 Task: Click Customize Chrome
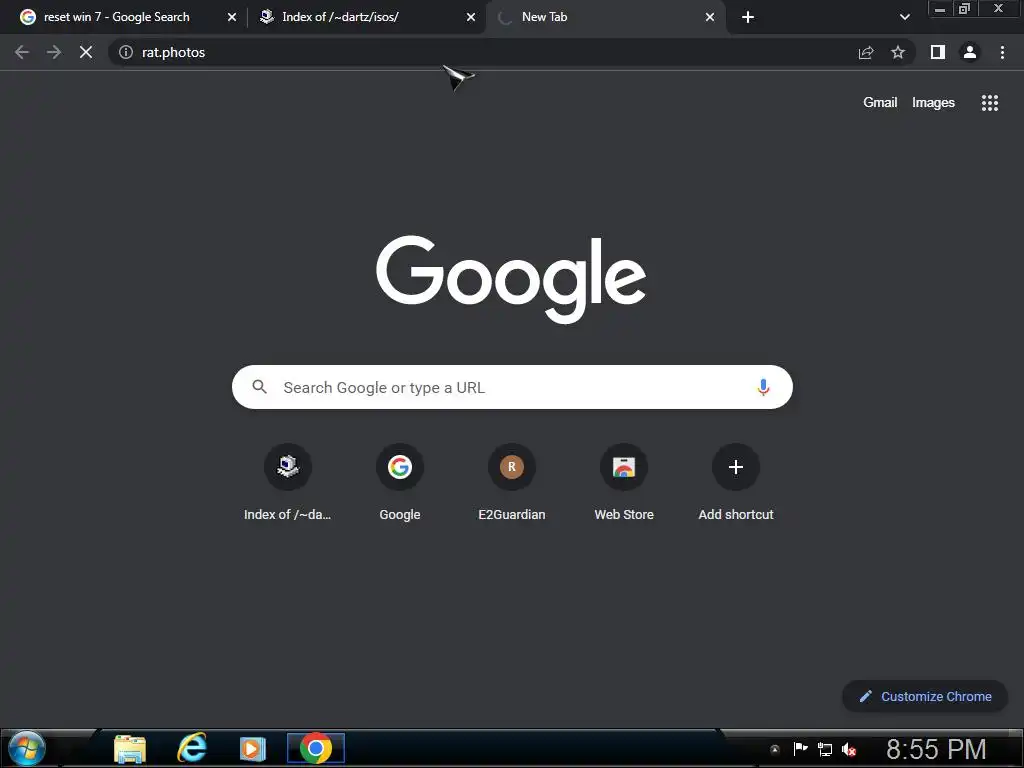tap(925, 696)
